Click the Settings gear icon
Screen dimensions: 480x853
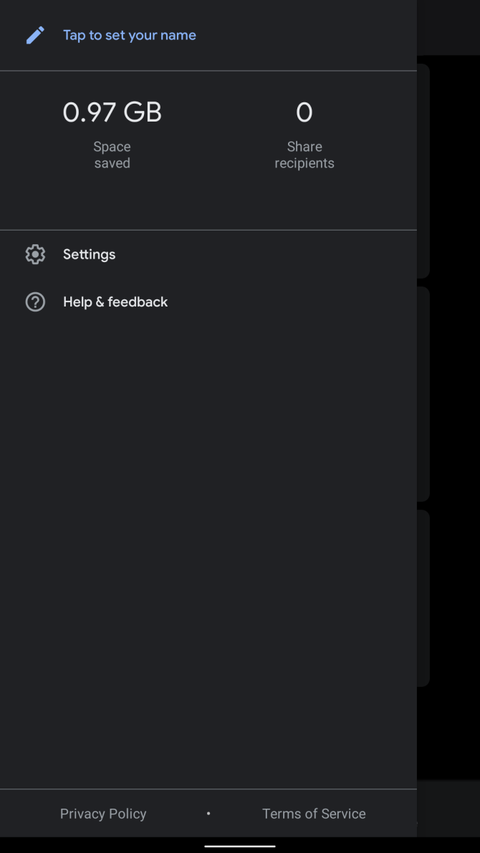(x=35, y=254)
